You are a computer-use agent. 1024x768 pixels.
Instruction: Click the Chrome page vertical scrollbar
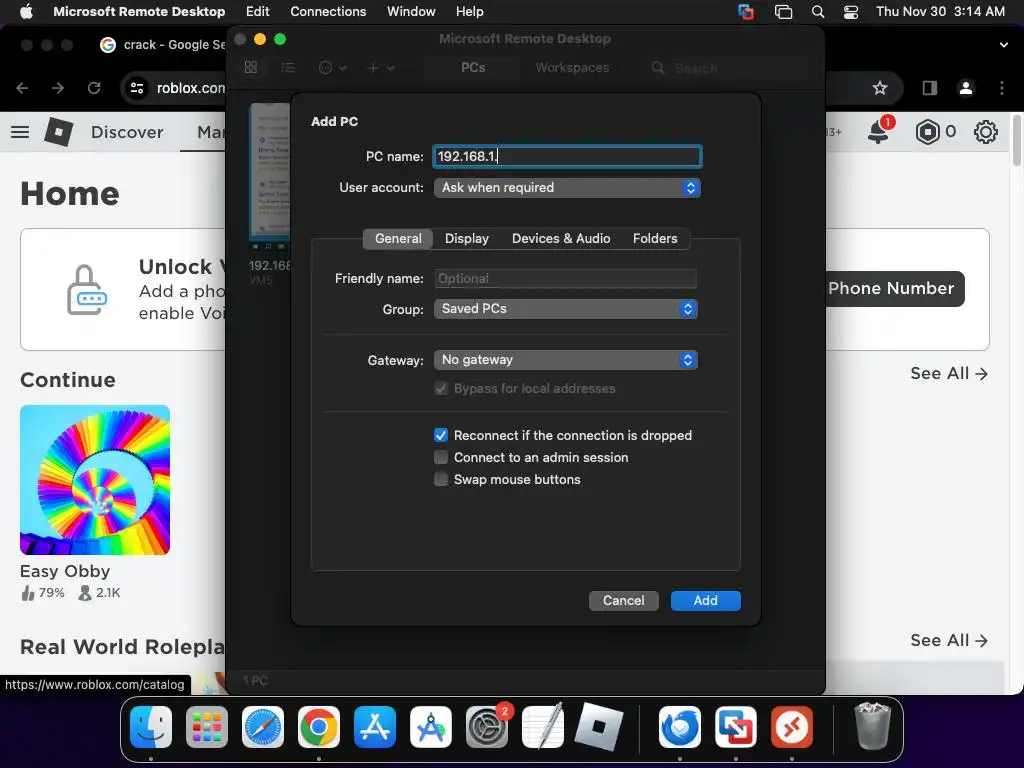[1017, 142]
